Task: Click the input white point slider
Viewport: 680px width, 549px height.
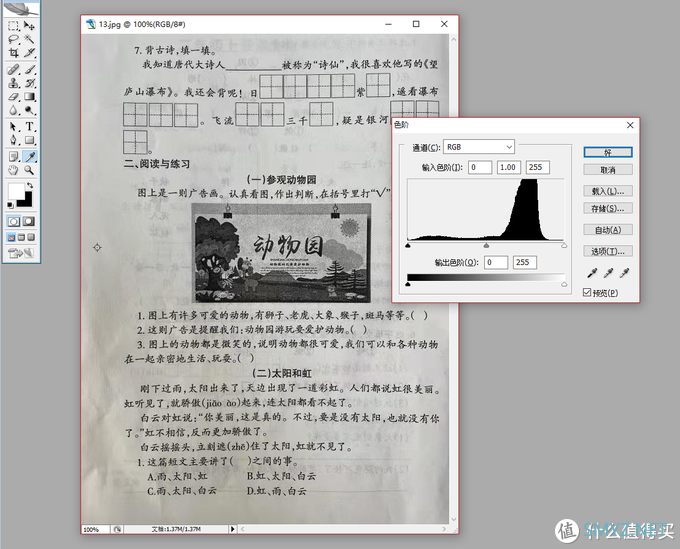Action: [564, 246]
